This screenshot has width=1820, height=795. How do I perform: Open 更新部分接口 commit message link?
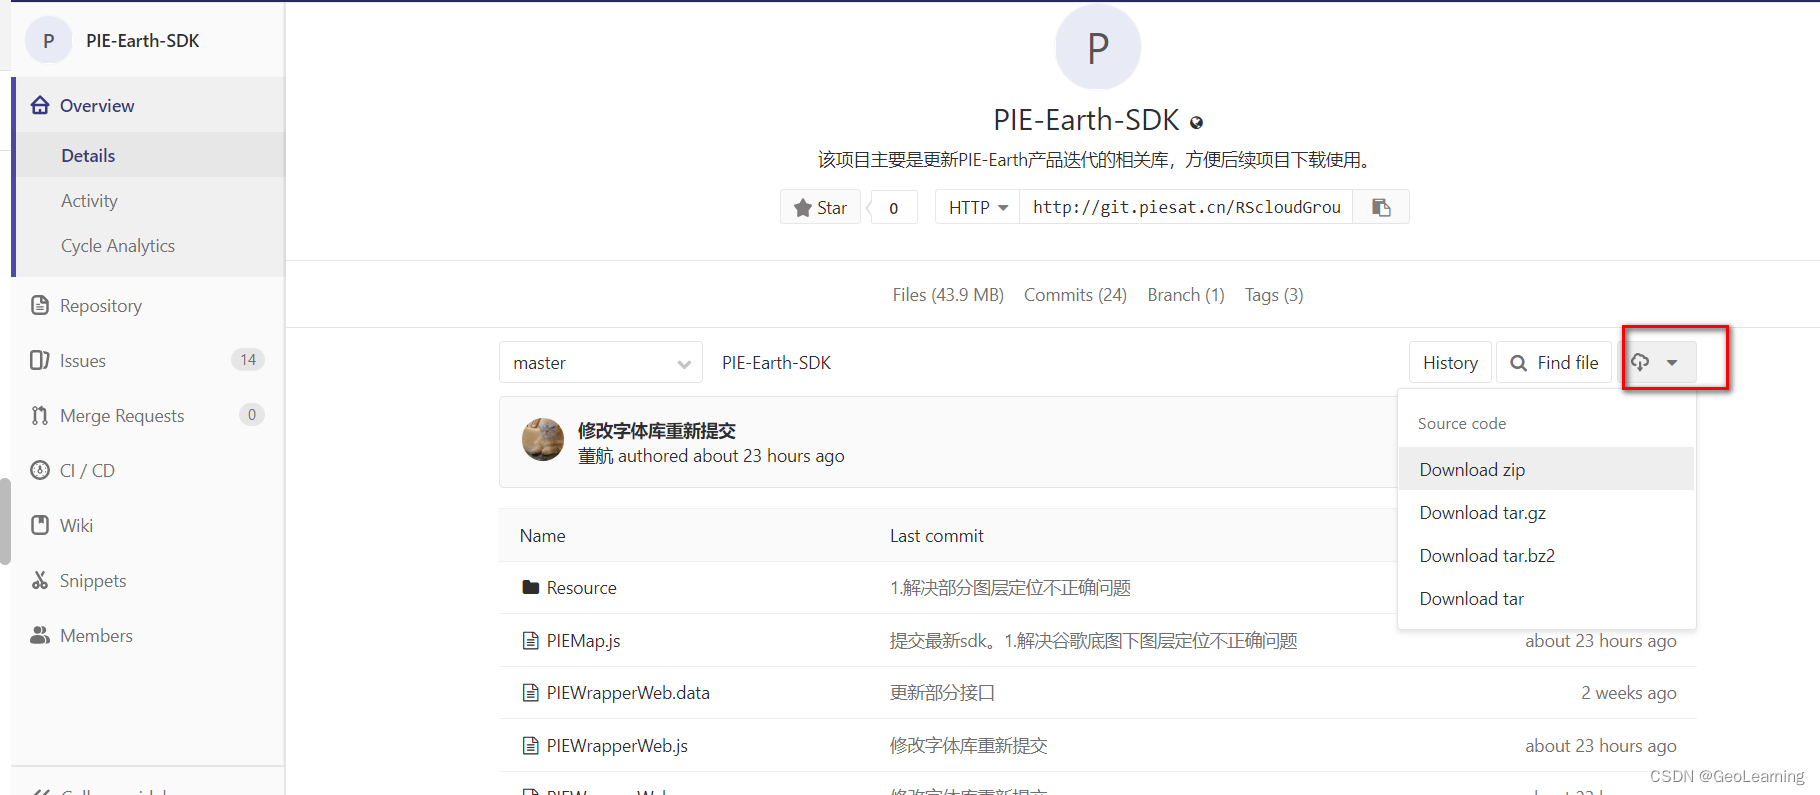(942, 693)
